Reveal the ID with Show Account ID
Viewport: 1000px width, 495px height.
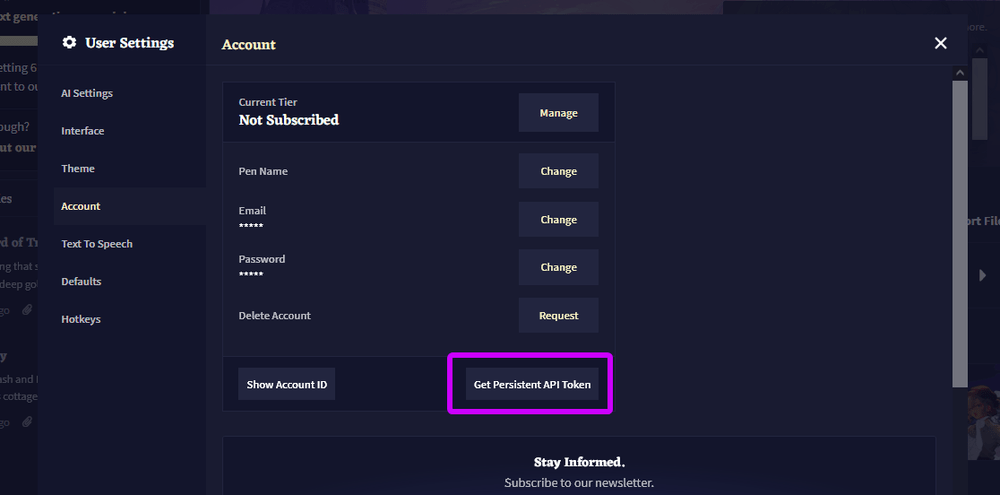point(286,384)
